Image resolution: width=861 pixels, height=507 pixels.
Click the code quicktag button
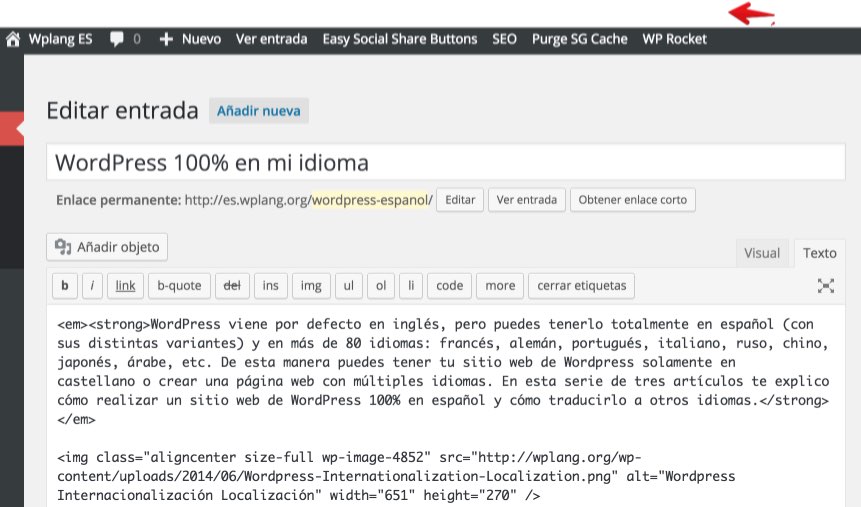pyautogui.click(x=449, y=286)
